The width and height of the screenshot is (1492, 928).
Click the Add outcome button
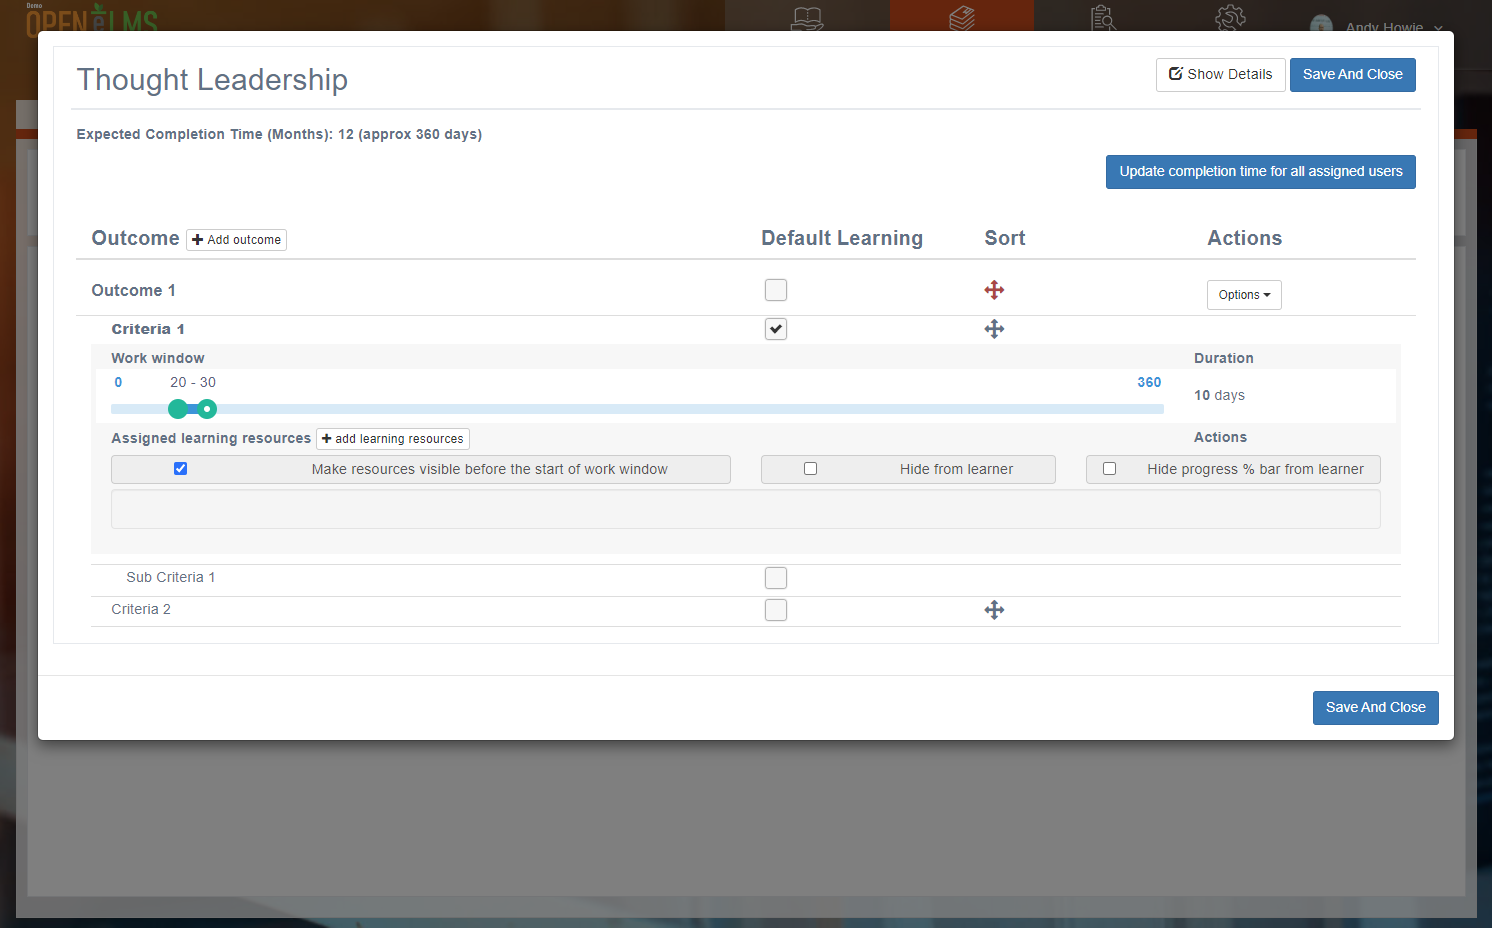coord(237,240)
